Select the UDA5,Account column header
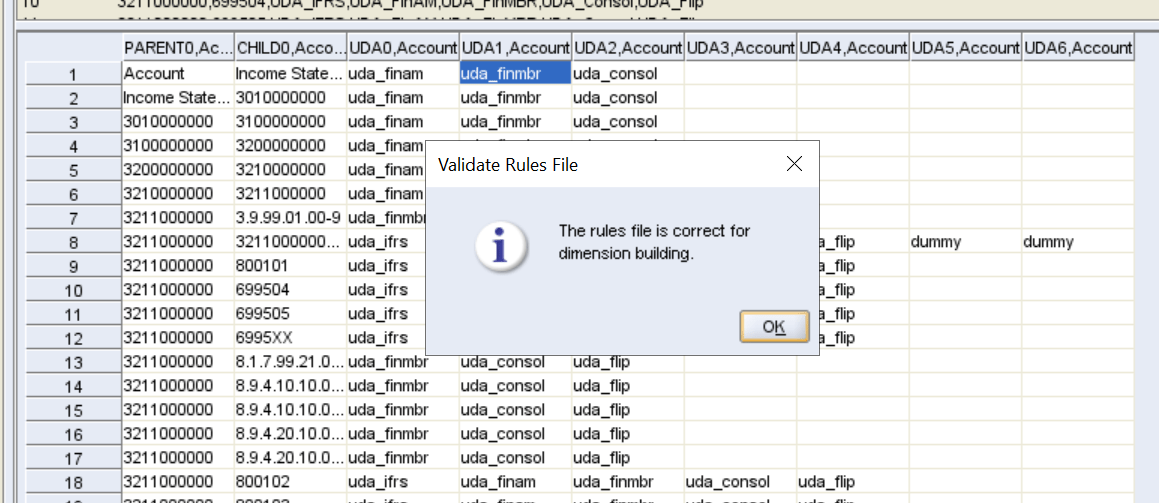The image size is (1159, 503). [x=965, y=48]
